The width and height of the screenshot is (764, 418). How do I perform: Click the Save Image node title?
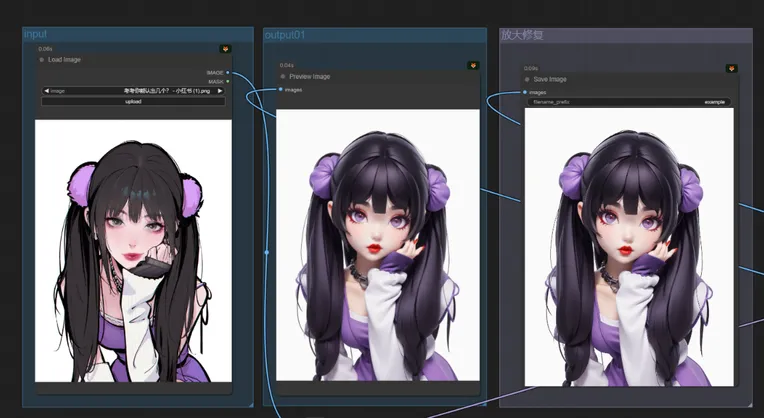point(550,79)
